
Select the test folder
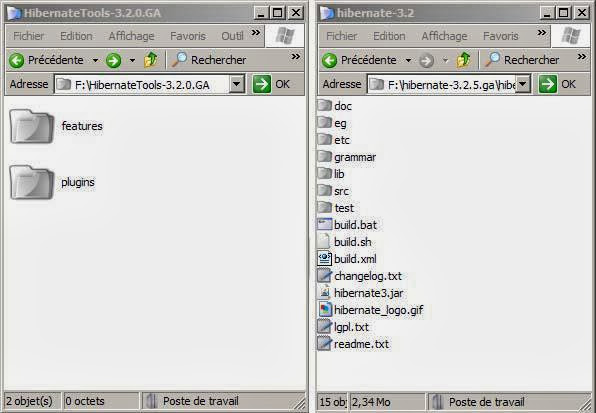point(336,207)
